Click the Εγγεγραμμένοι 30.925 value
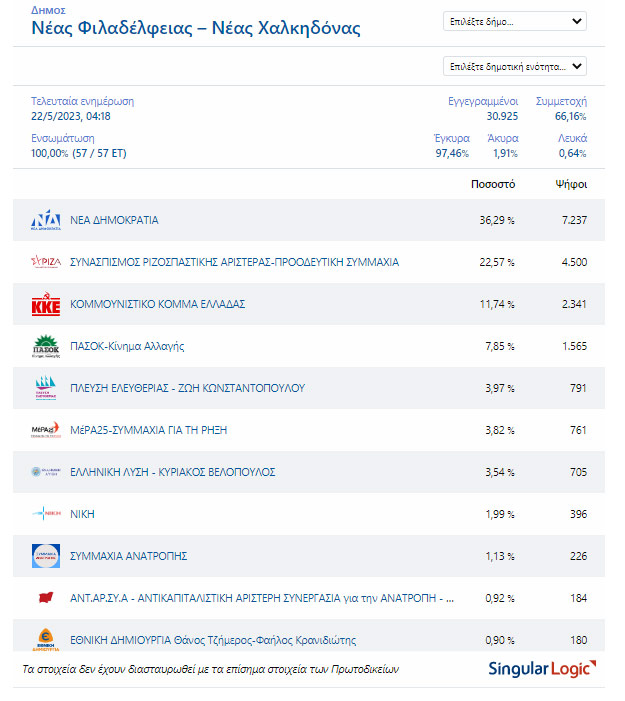Screen dimensions: 625x701 click(502, 116)
